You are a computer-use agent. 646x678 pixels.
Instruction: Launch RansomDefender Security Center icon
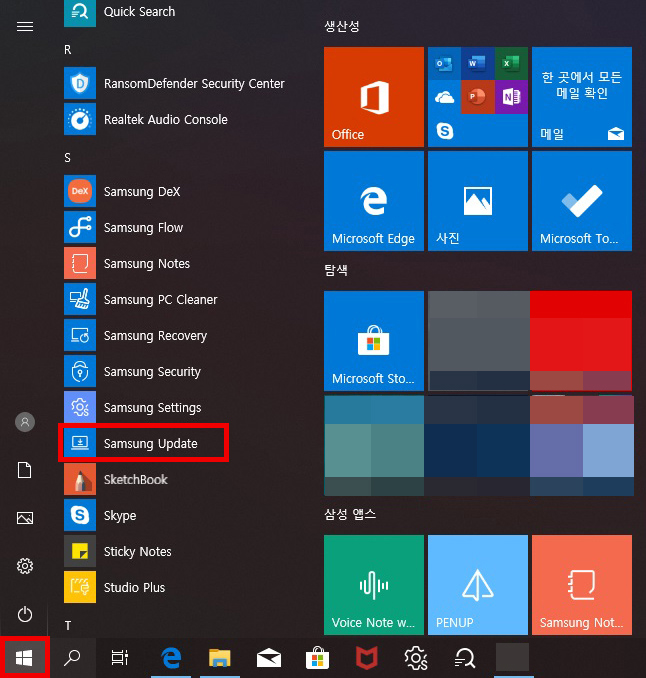click(x=80, y=83)
